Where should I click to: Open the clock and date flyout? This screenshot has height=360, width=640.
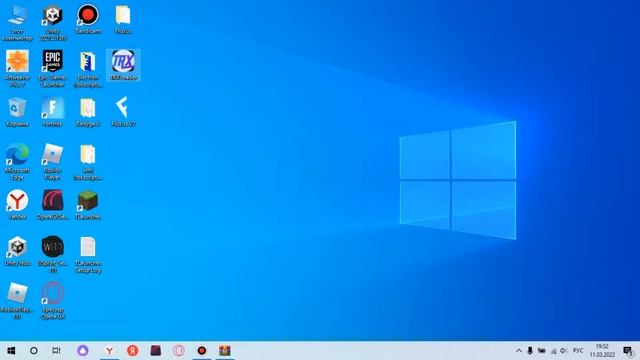pos(602,351)
